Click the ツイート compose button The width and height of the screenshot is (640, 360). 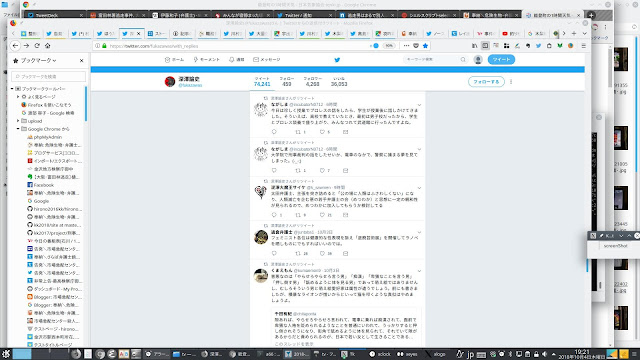(501, 60)
